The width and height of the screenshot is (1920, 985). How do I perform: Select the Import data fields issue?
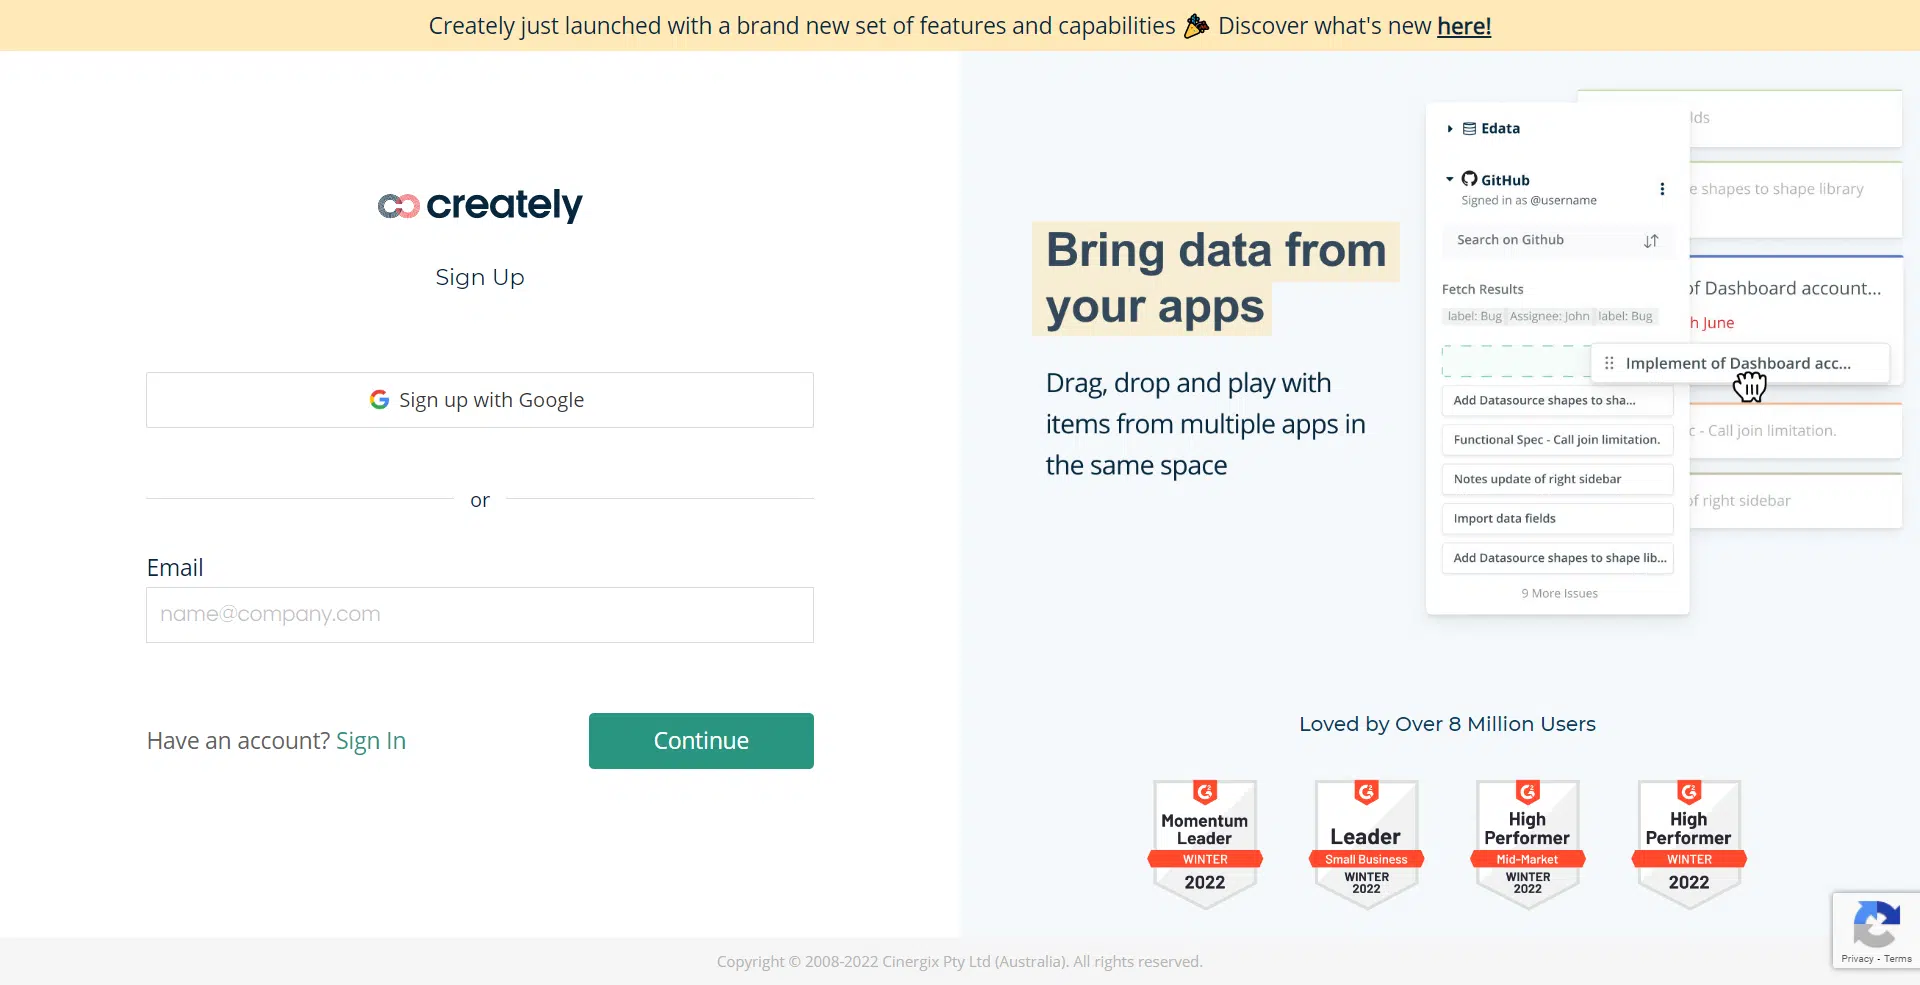1557,519
